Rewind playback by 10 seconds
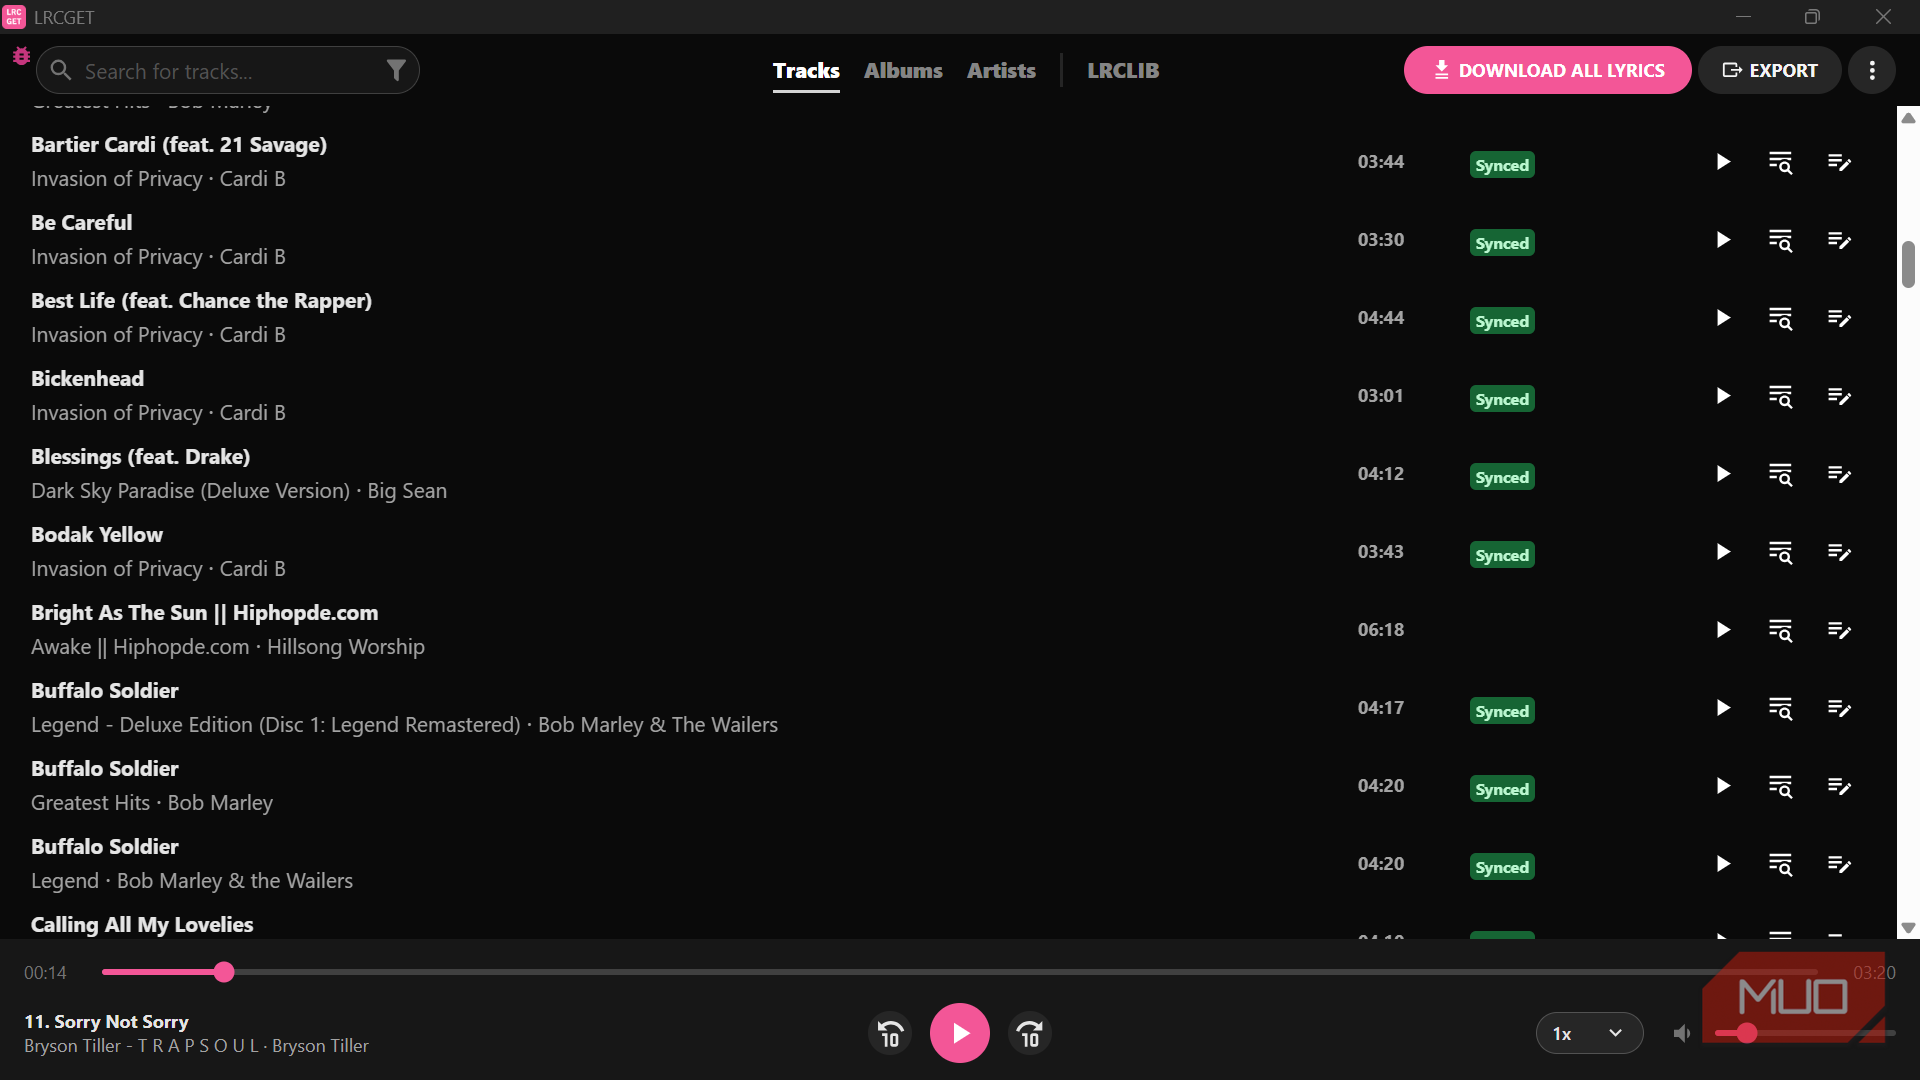Viewport: 1920px width, 1080px height. click(x=890, y=1033)
